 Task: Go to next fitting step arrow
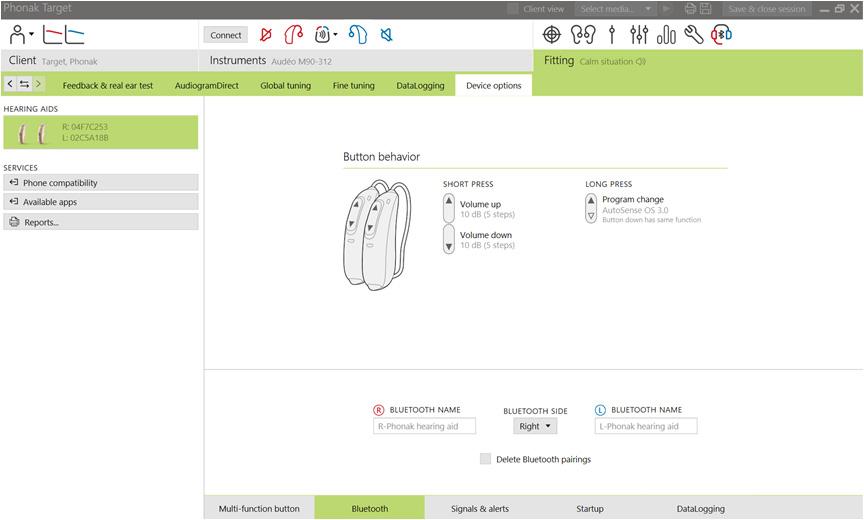(x=38, y=84)
